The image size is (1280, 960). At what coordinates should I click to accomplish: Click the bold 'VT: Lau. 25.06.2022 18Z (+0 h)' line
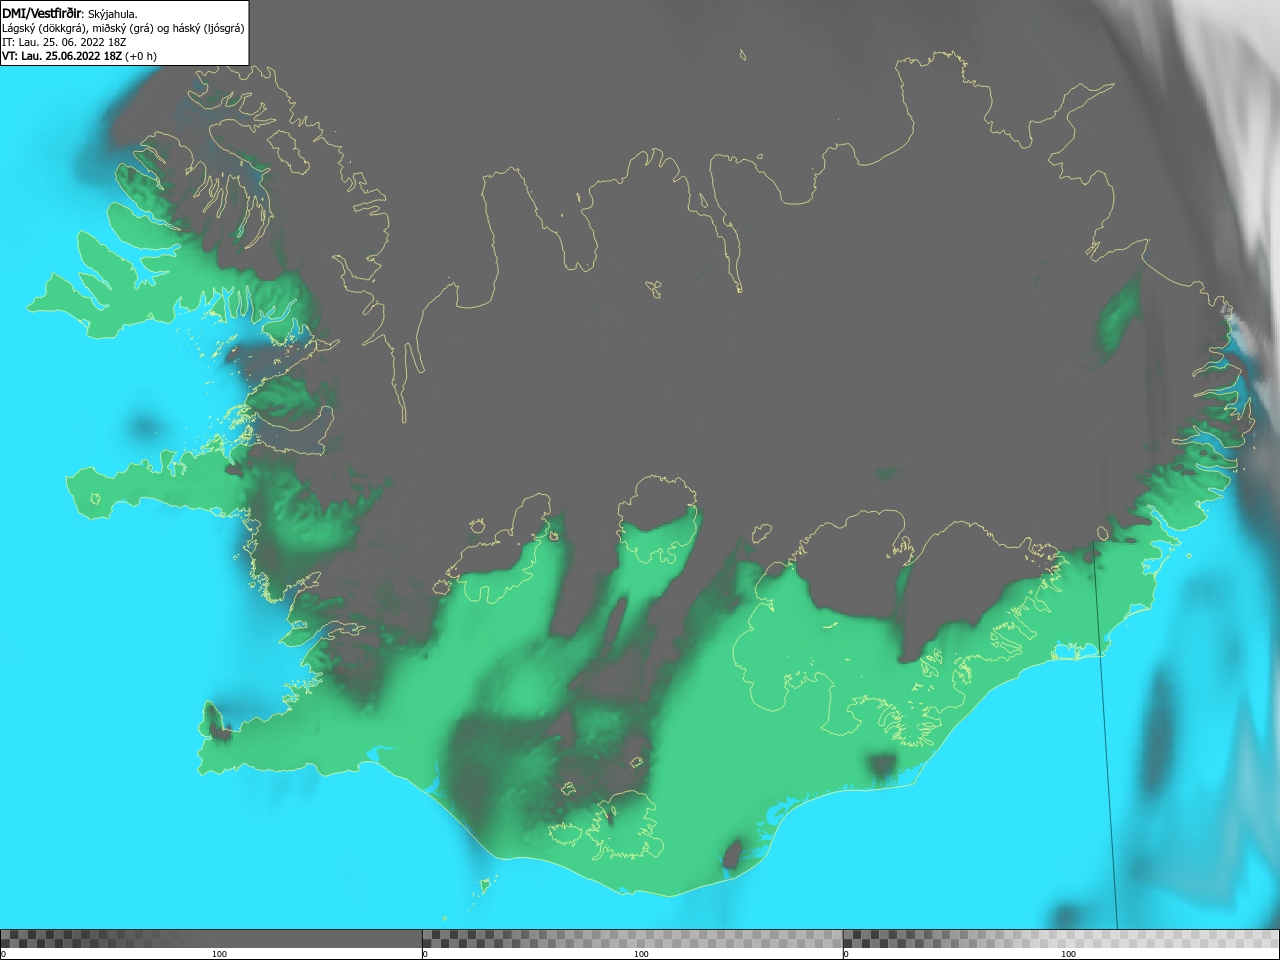point(79,56)
